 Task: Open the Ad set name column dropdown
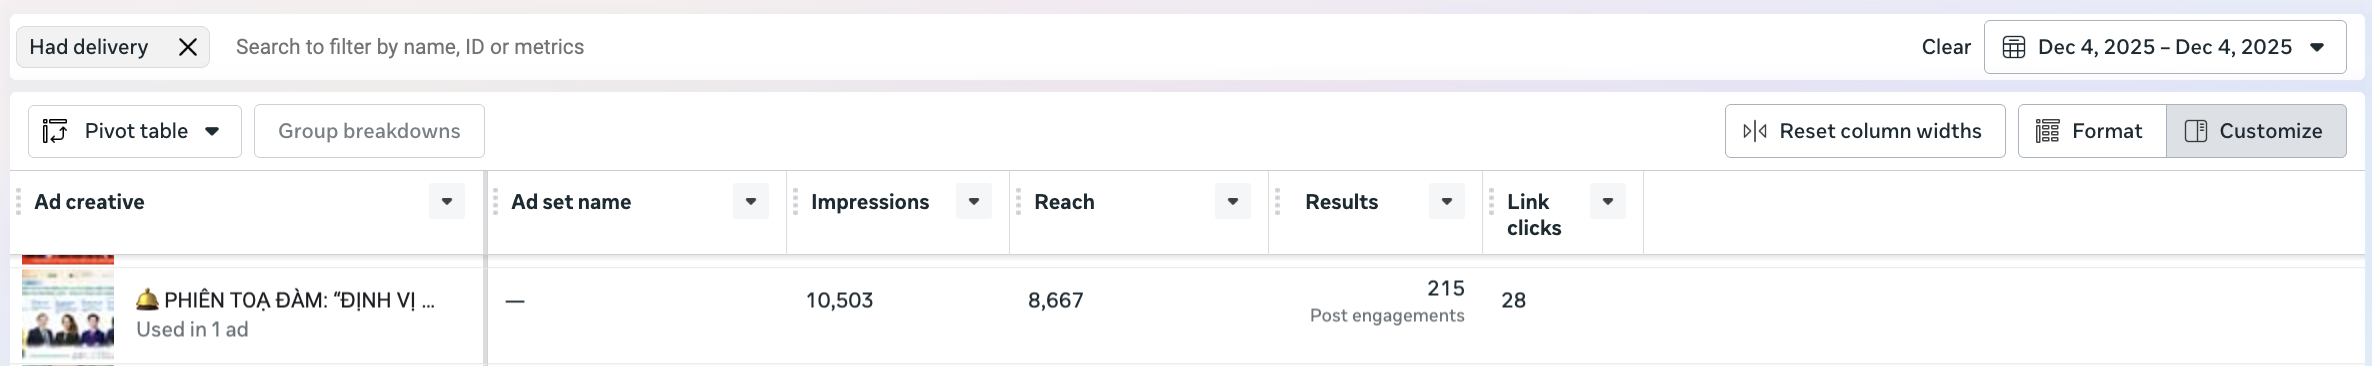pos(751,201)
